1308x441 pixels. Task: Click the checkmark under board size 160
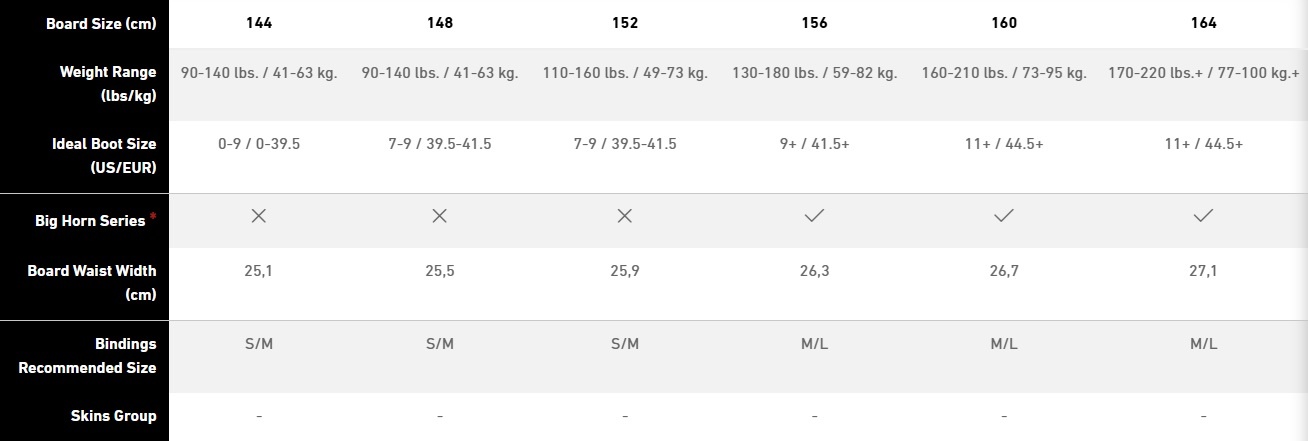(1004, 216)
